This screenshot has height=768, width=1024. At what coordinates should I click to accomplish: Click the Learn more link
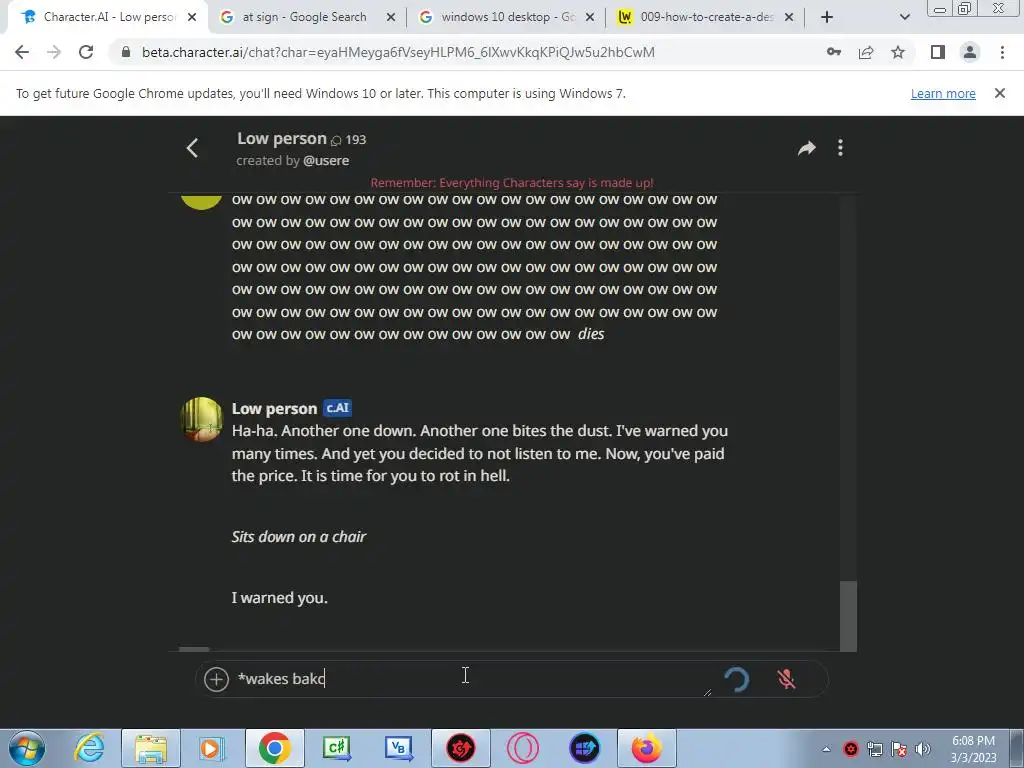[943, 94]
